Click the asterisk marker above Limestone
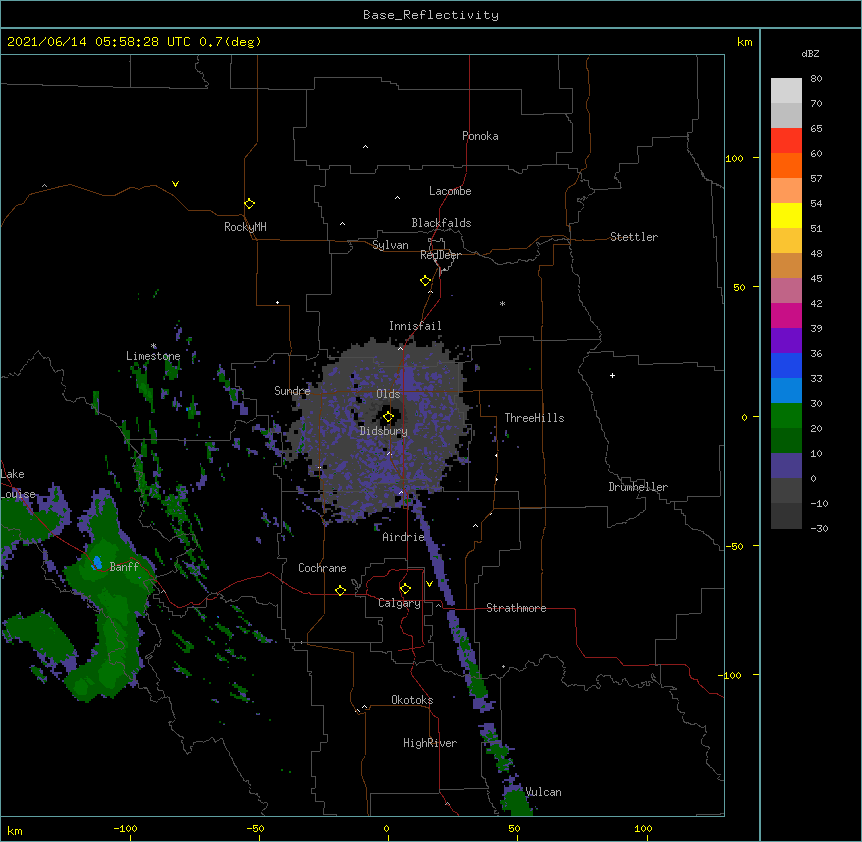 click(154, 346)
